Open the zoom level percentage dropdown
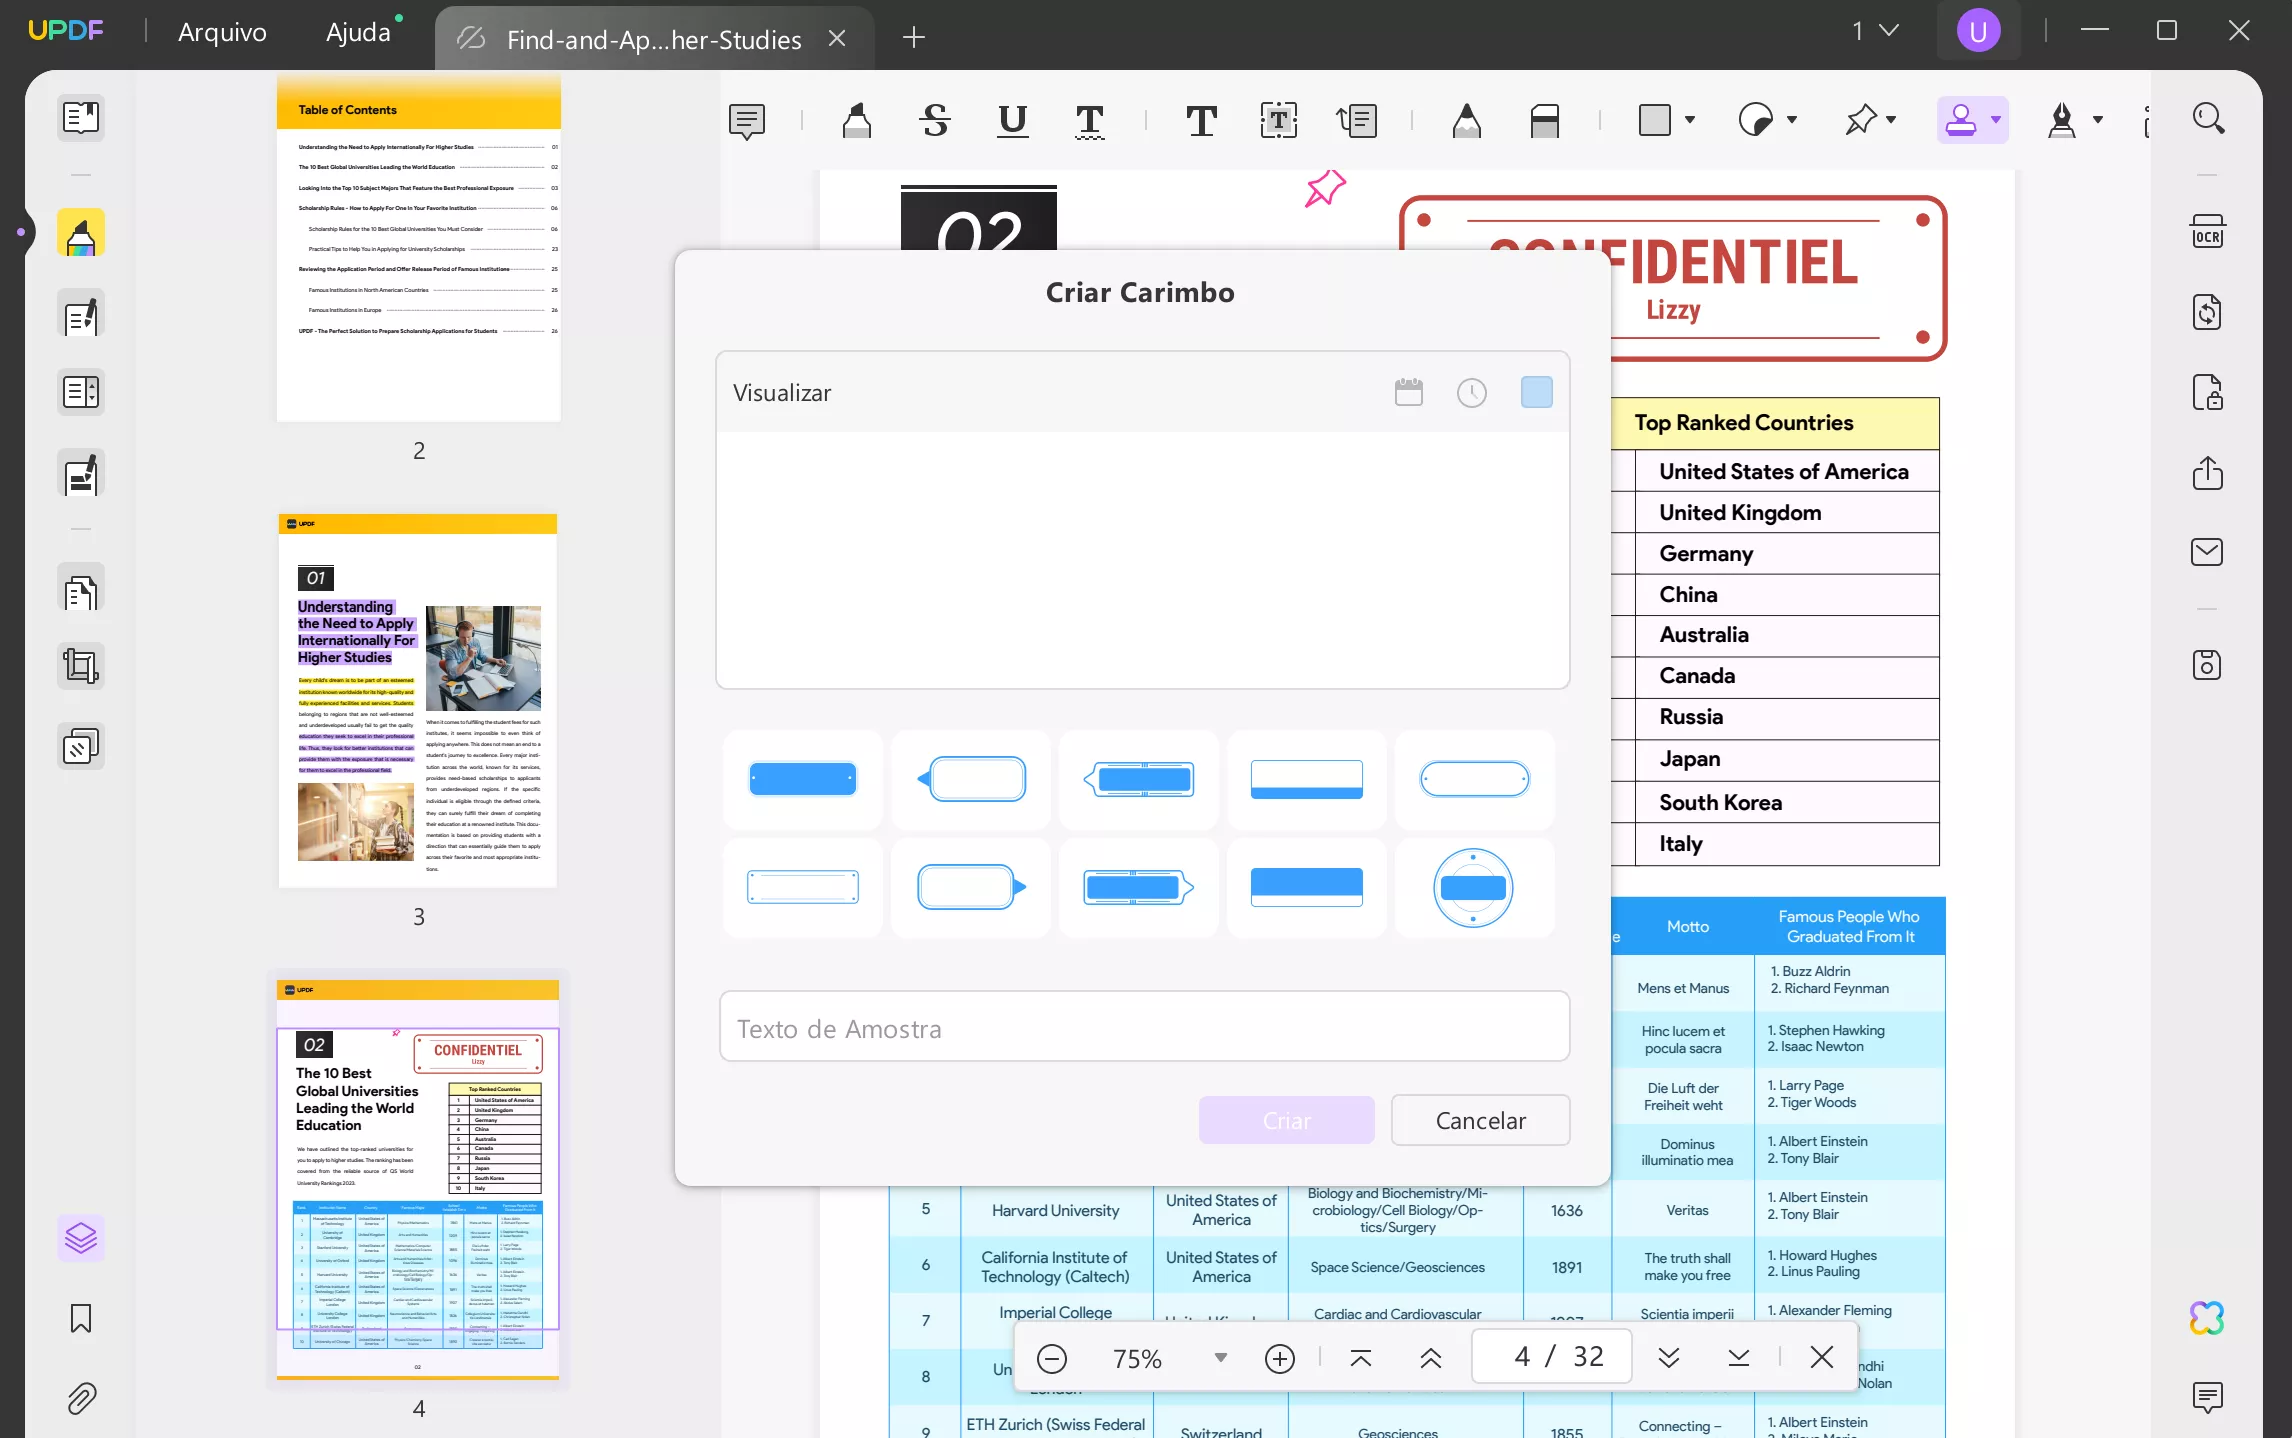The image size is (2292, 1438). pos(1219,1358)
